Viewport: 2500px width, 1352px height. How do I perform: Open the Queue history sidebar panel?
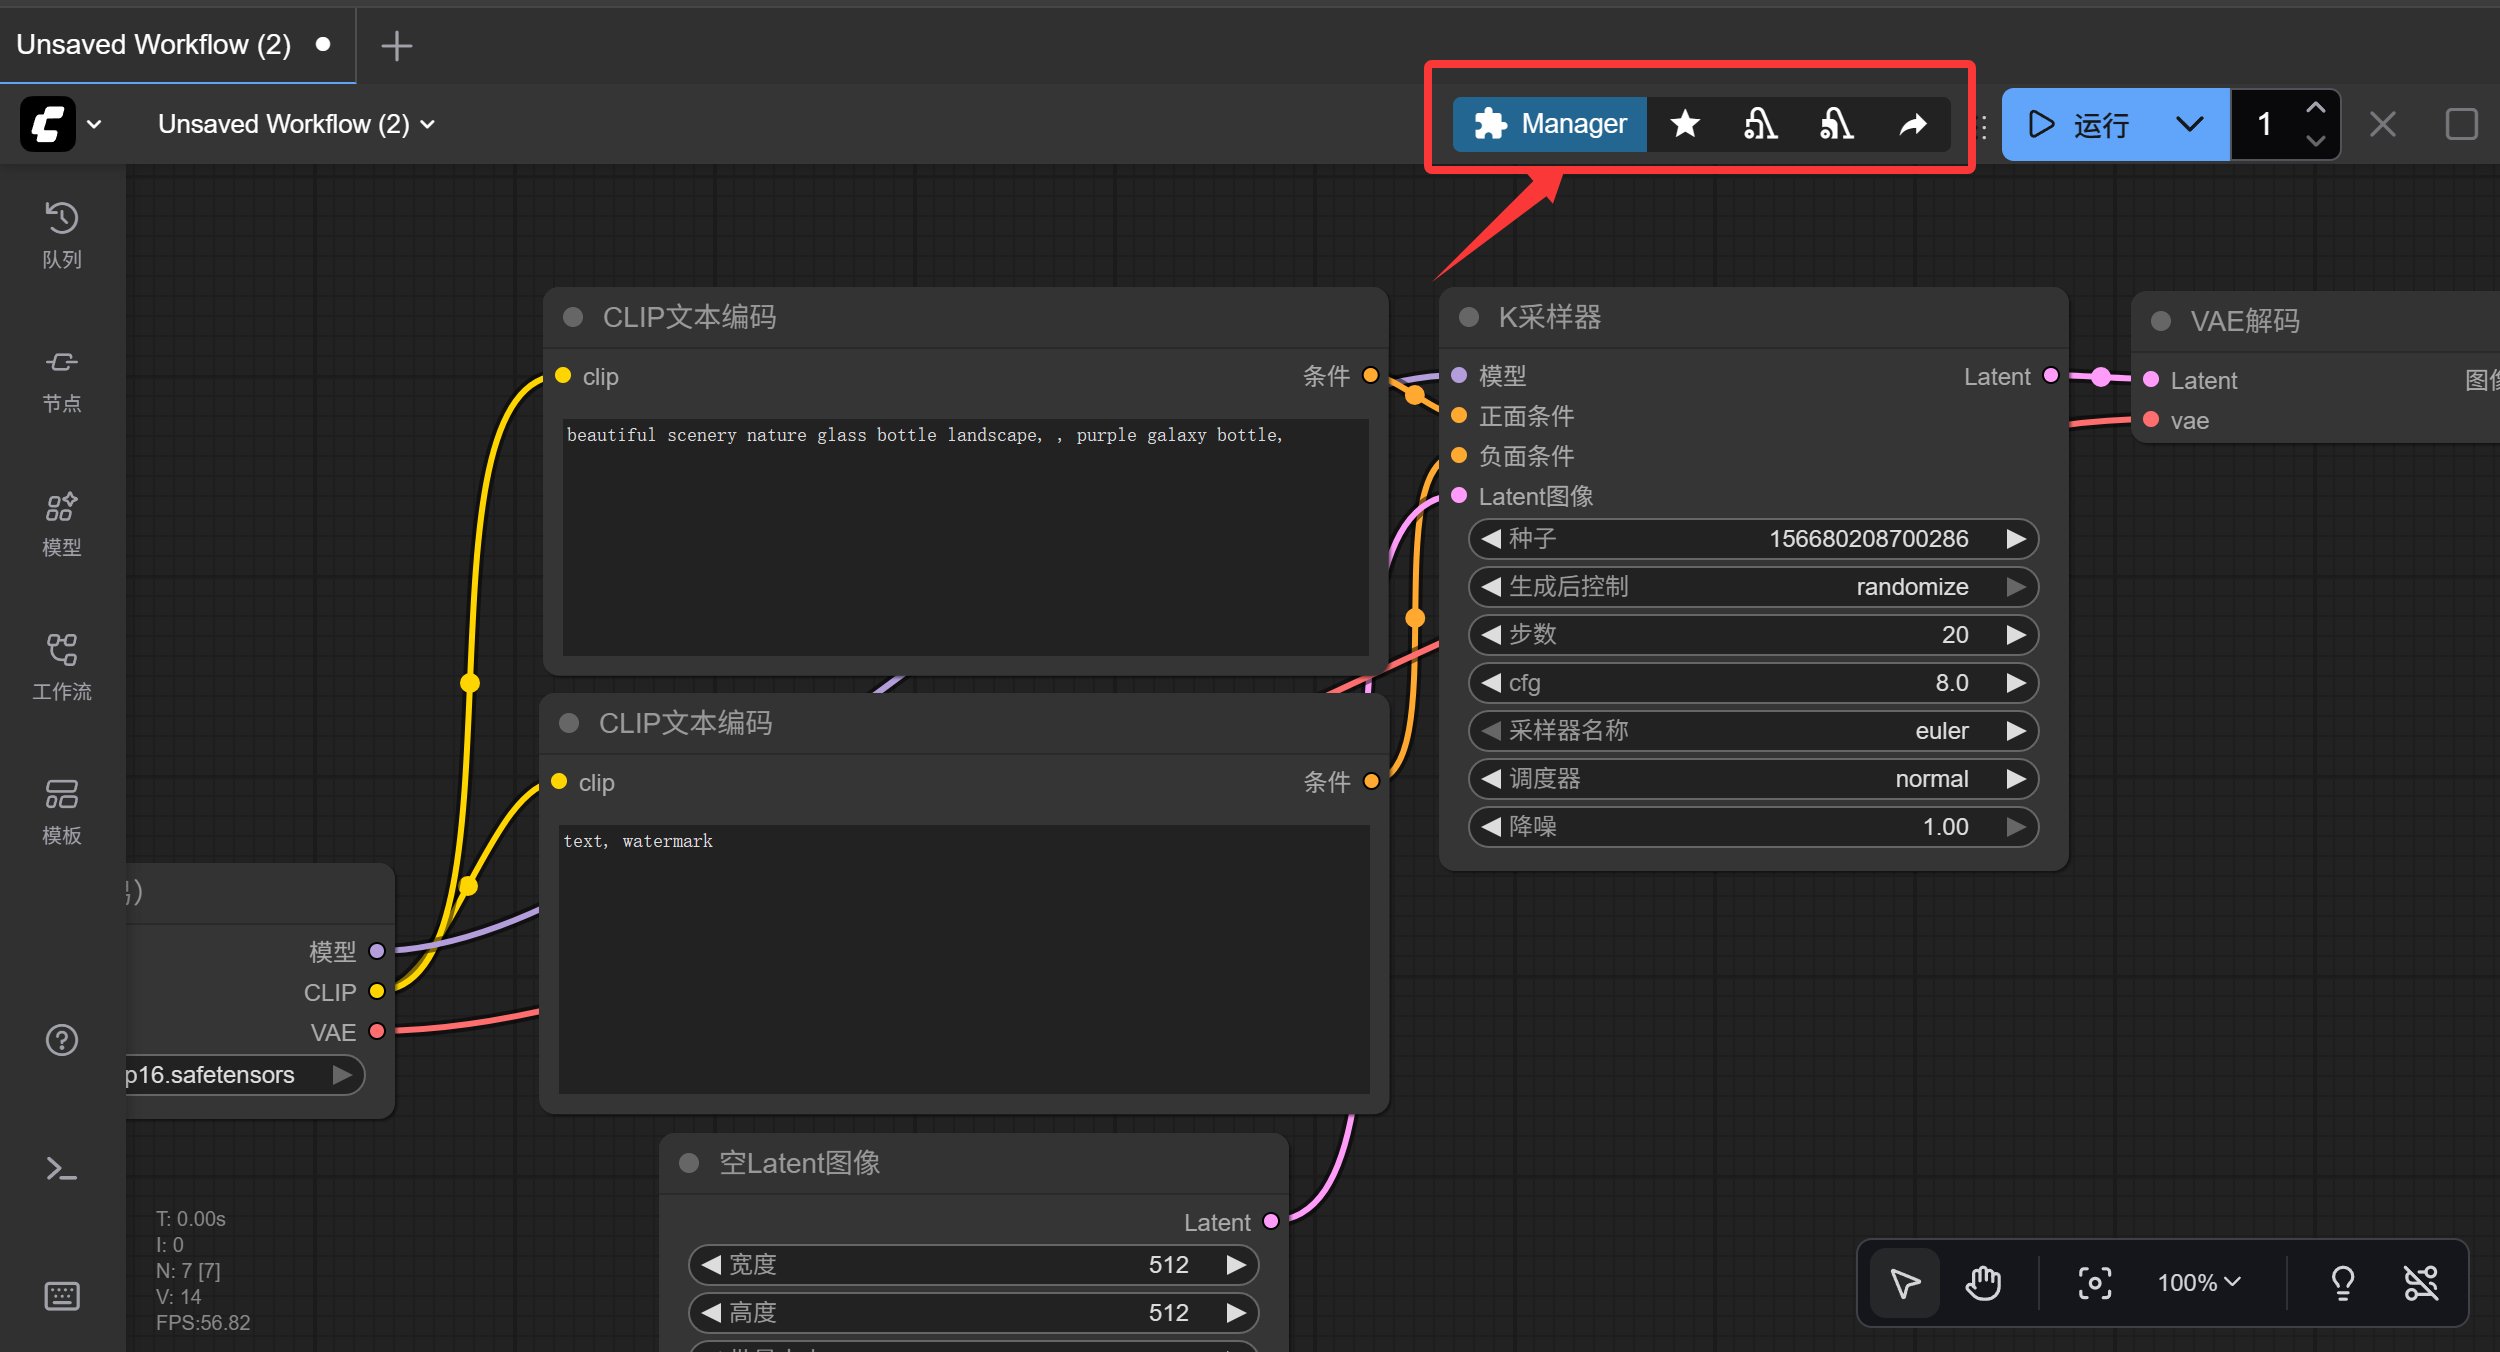coord(61,235)
